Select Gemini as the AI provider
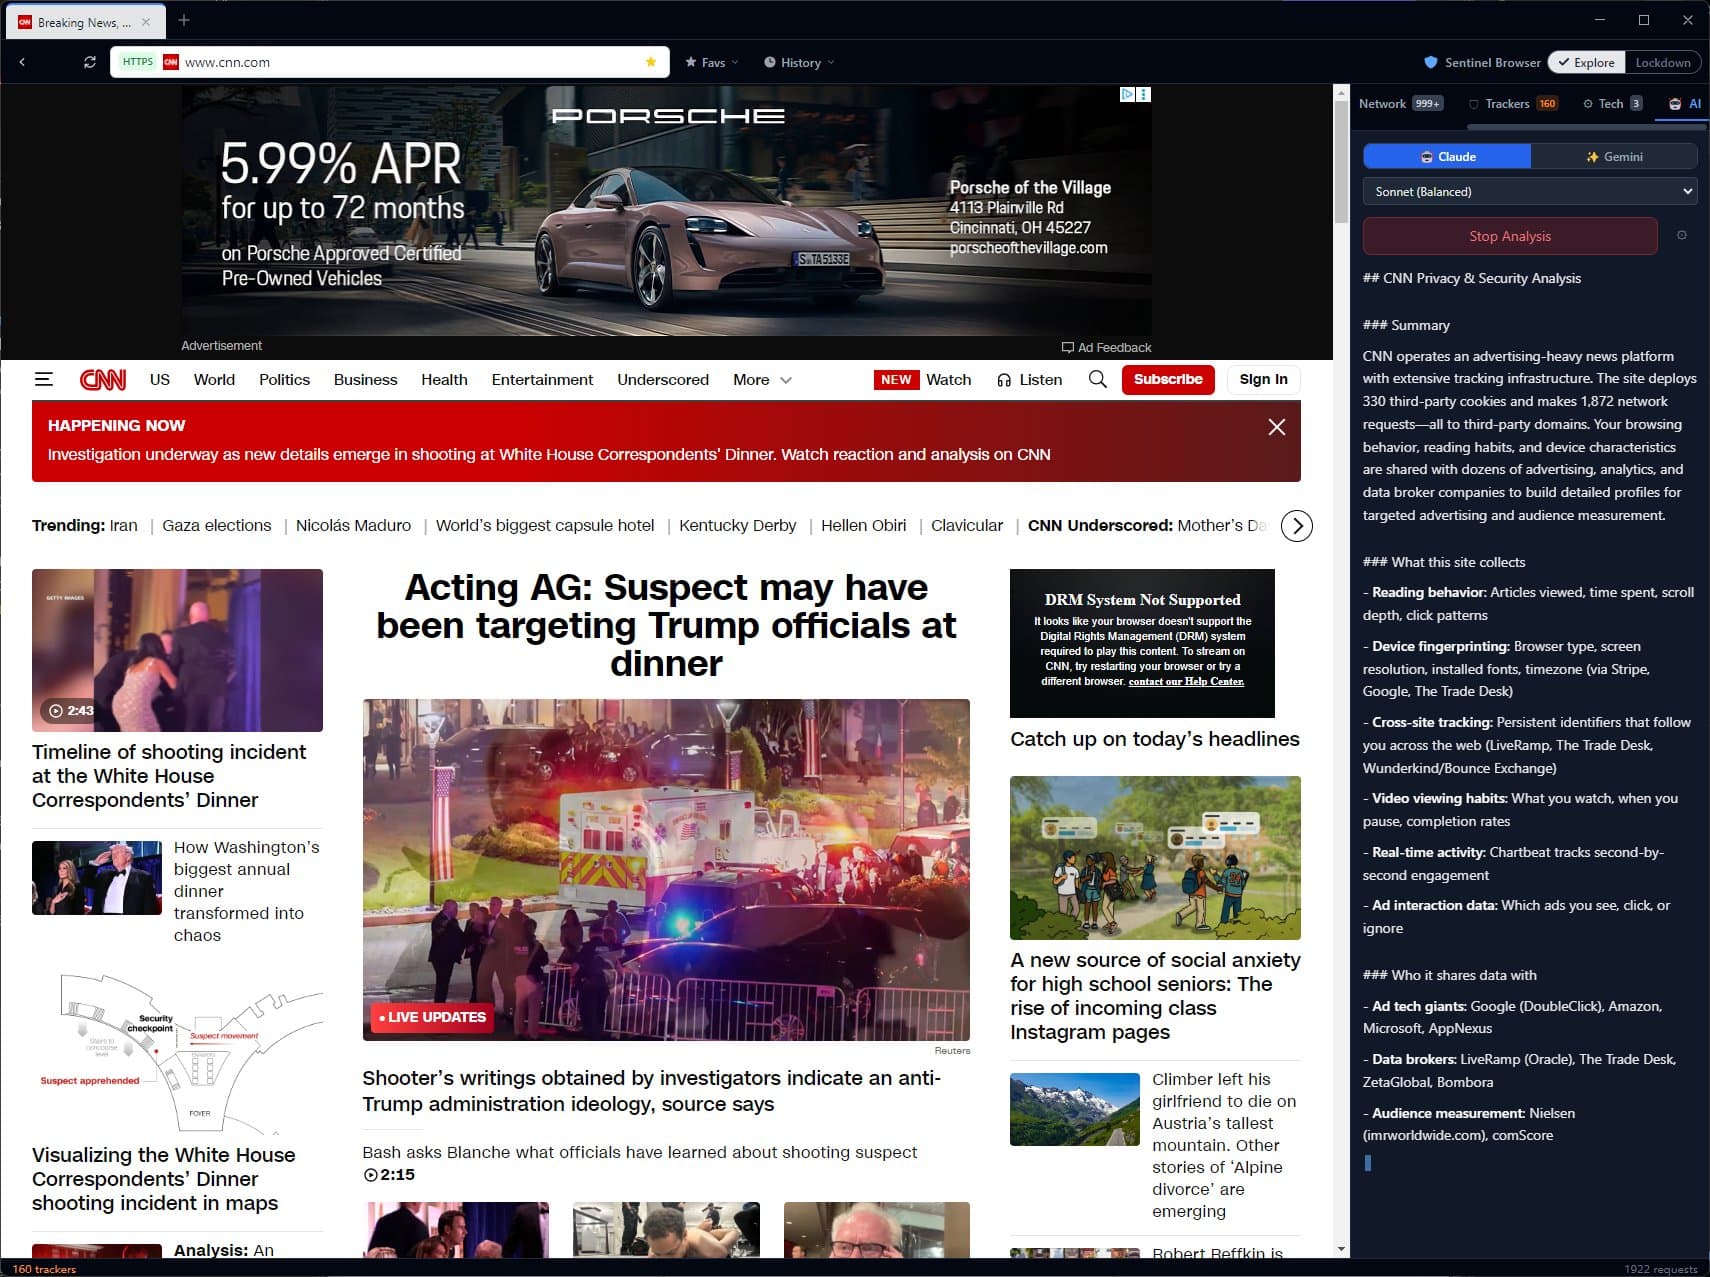The width and height of the screenshot is (1710, 1277). [1614, 157]
